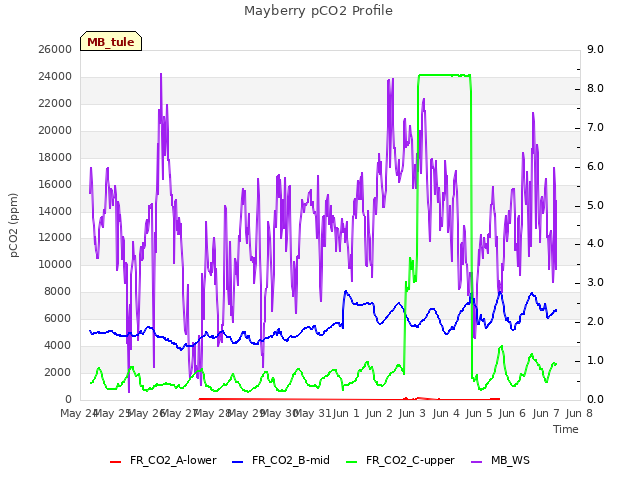640x480 pixels.
Task: Click the Jun 2 date label
Action: (379, 413)
